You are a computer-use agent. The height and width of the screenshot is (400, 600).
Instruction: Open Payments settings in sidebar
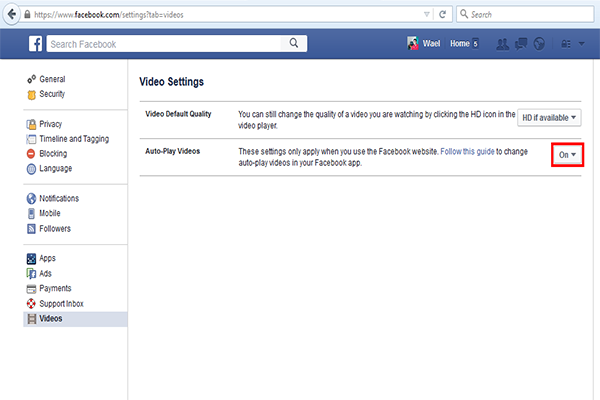tap(55, 288)
